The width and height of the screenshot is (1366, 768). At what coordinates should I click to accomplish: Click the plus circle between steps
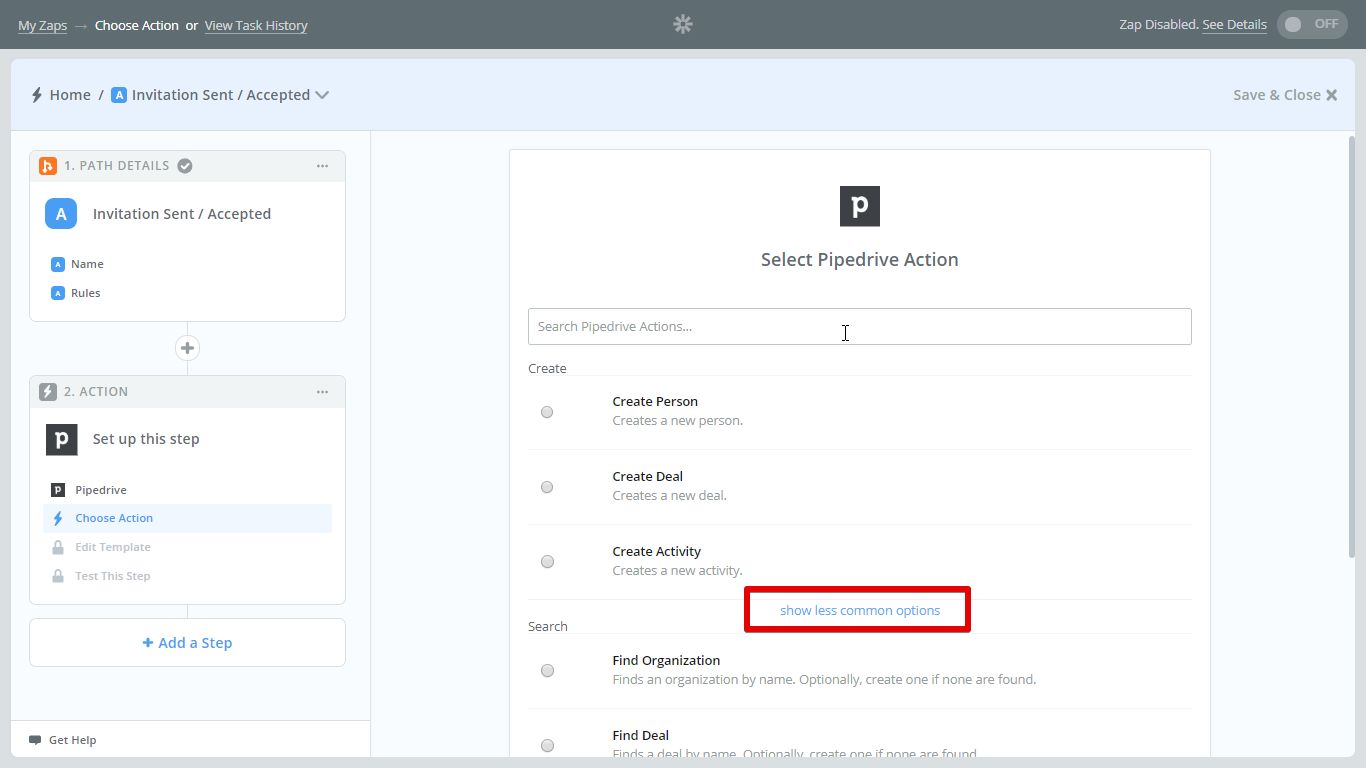[187, 348]
